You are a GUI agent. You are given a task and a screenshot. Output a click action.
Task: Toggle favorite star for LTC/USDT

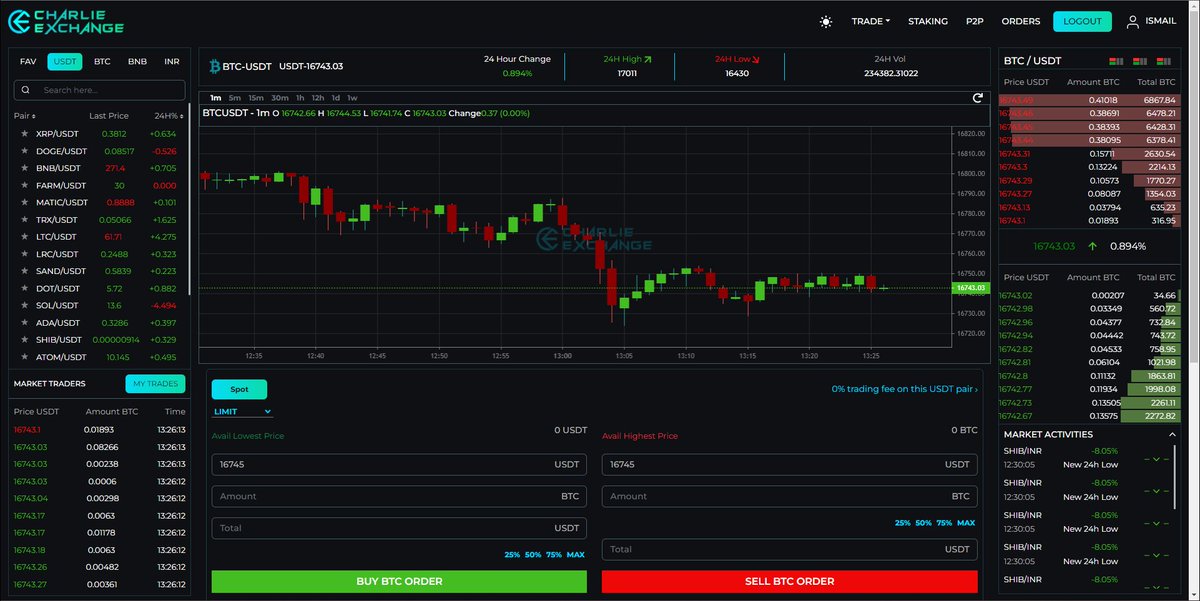tap(25, 237)
